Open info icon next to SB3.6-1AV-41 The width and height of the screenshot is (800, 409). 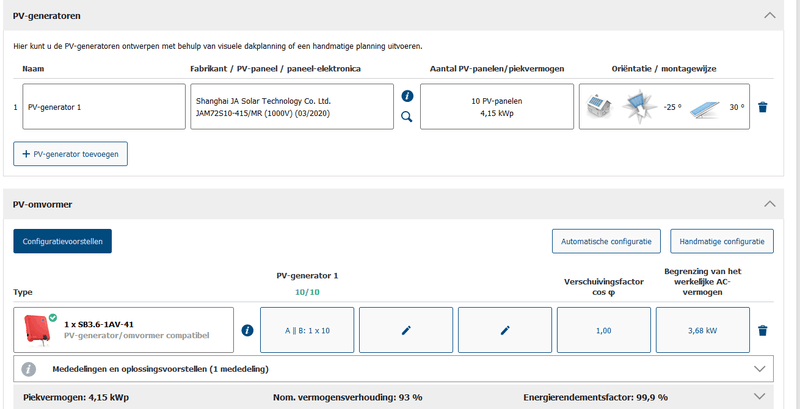click(x=247, y=330)
